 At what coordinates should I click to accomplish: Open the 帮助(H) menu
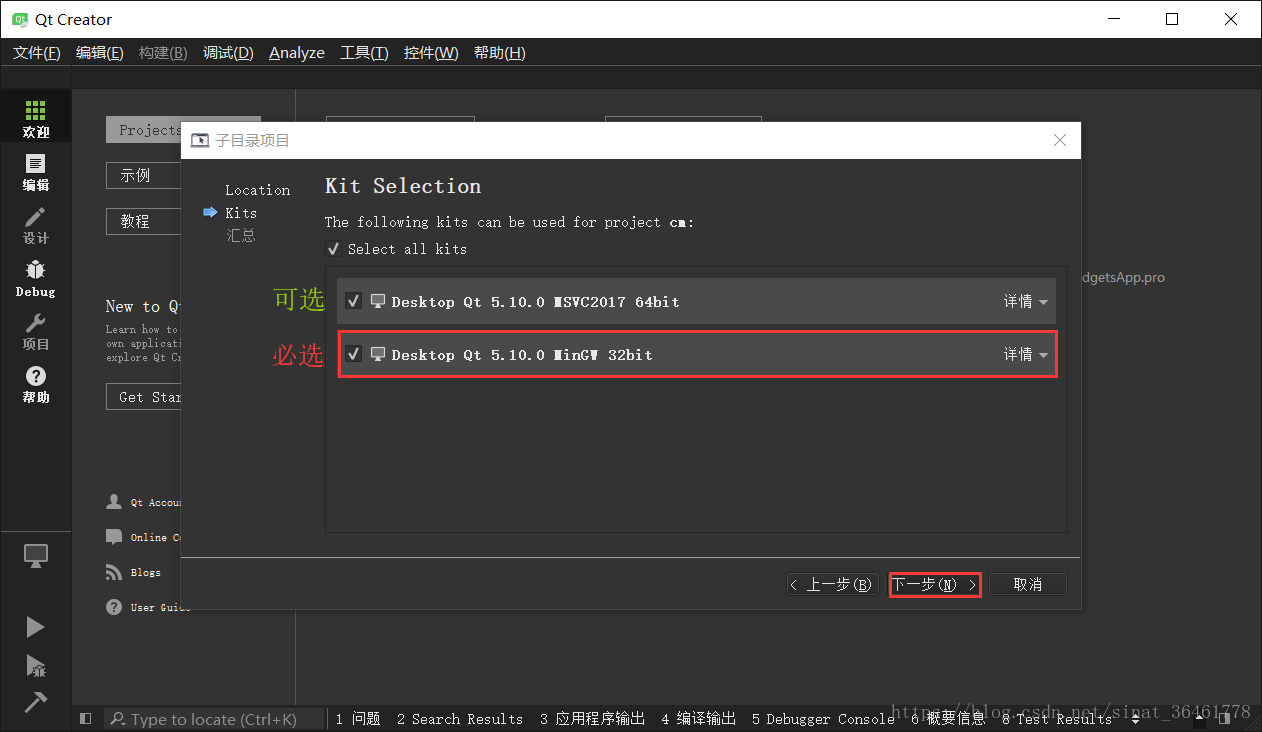click(x=500, y=53)
